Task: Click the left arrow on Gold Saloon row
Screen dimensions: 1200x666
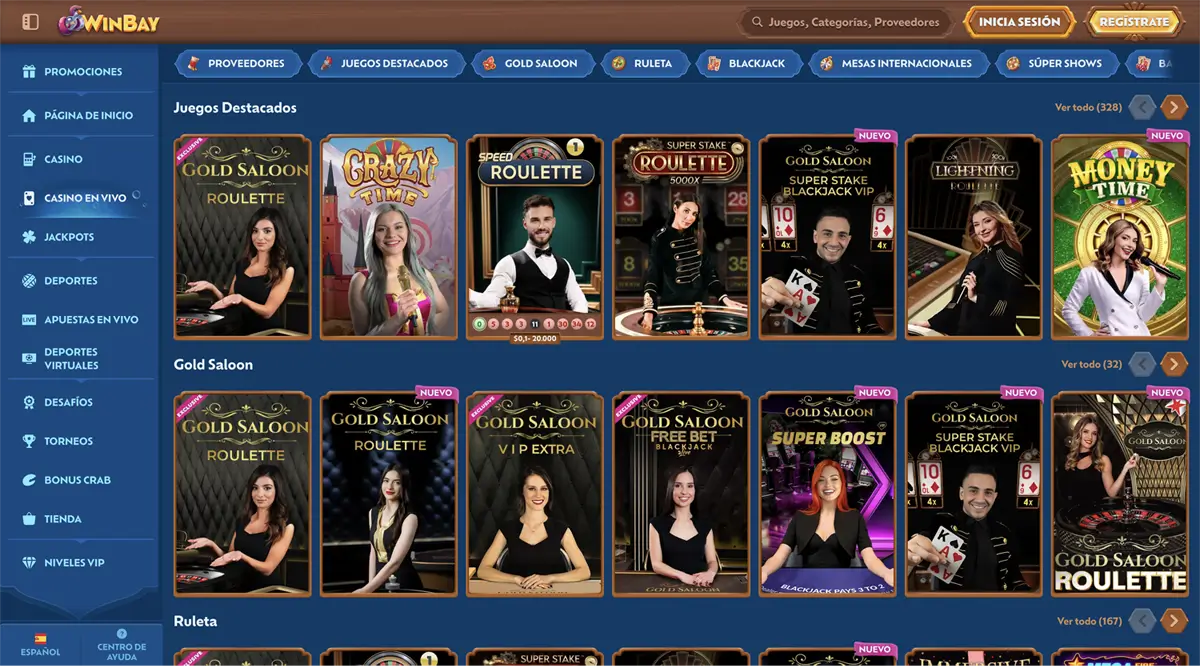Action: 1141,364
